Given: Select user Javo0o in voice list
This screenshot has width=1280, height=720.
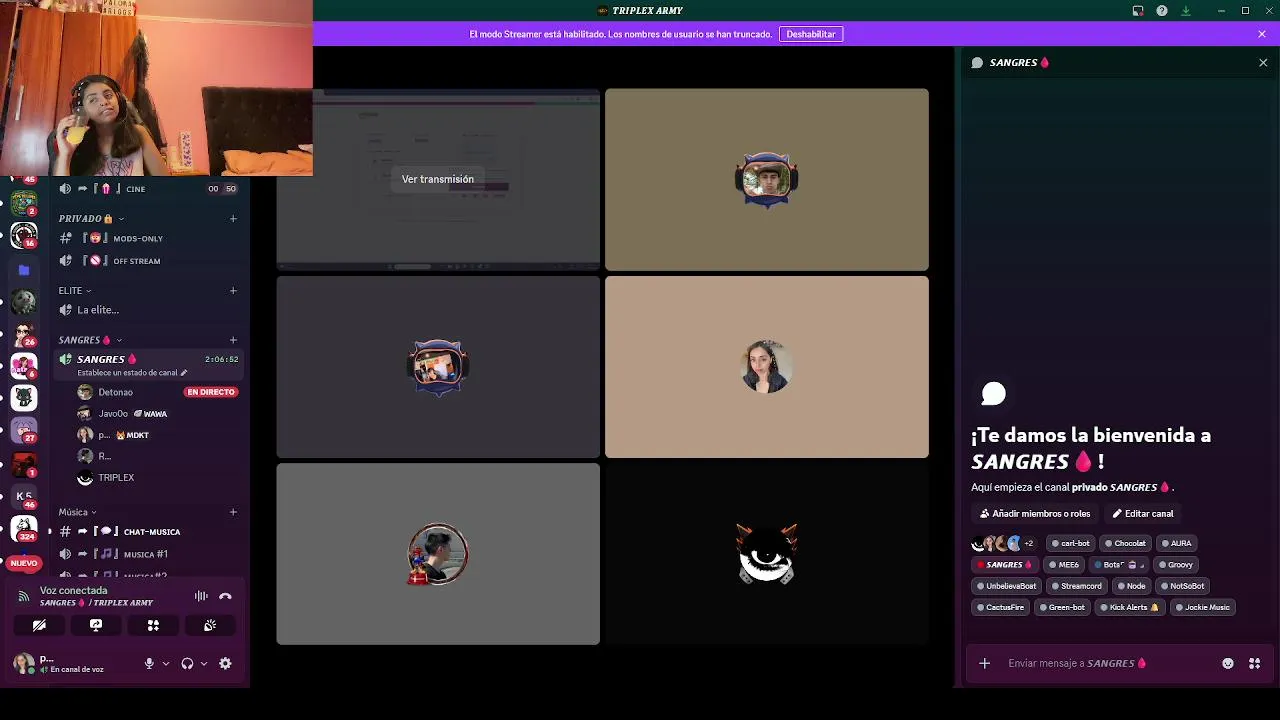Looking at the screenshot, I should (x=113, y=414).
